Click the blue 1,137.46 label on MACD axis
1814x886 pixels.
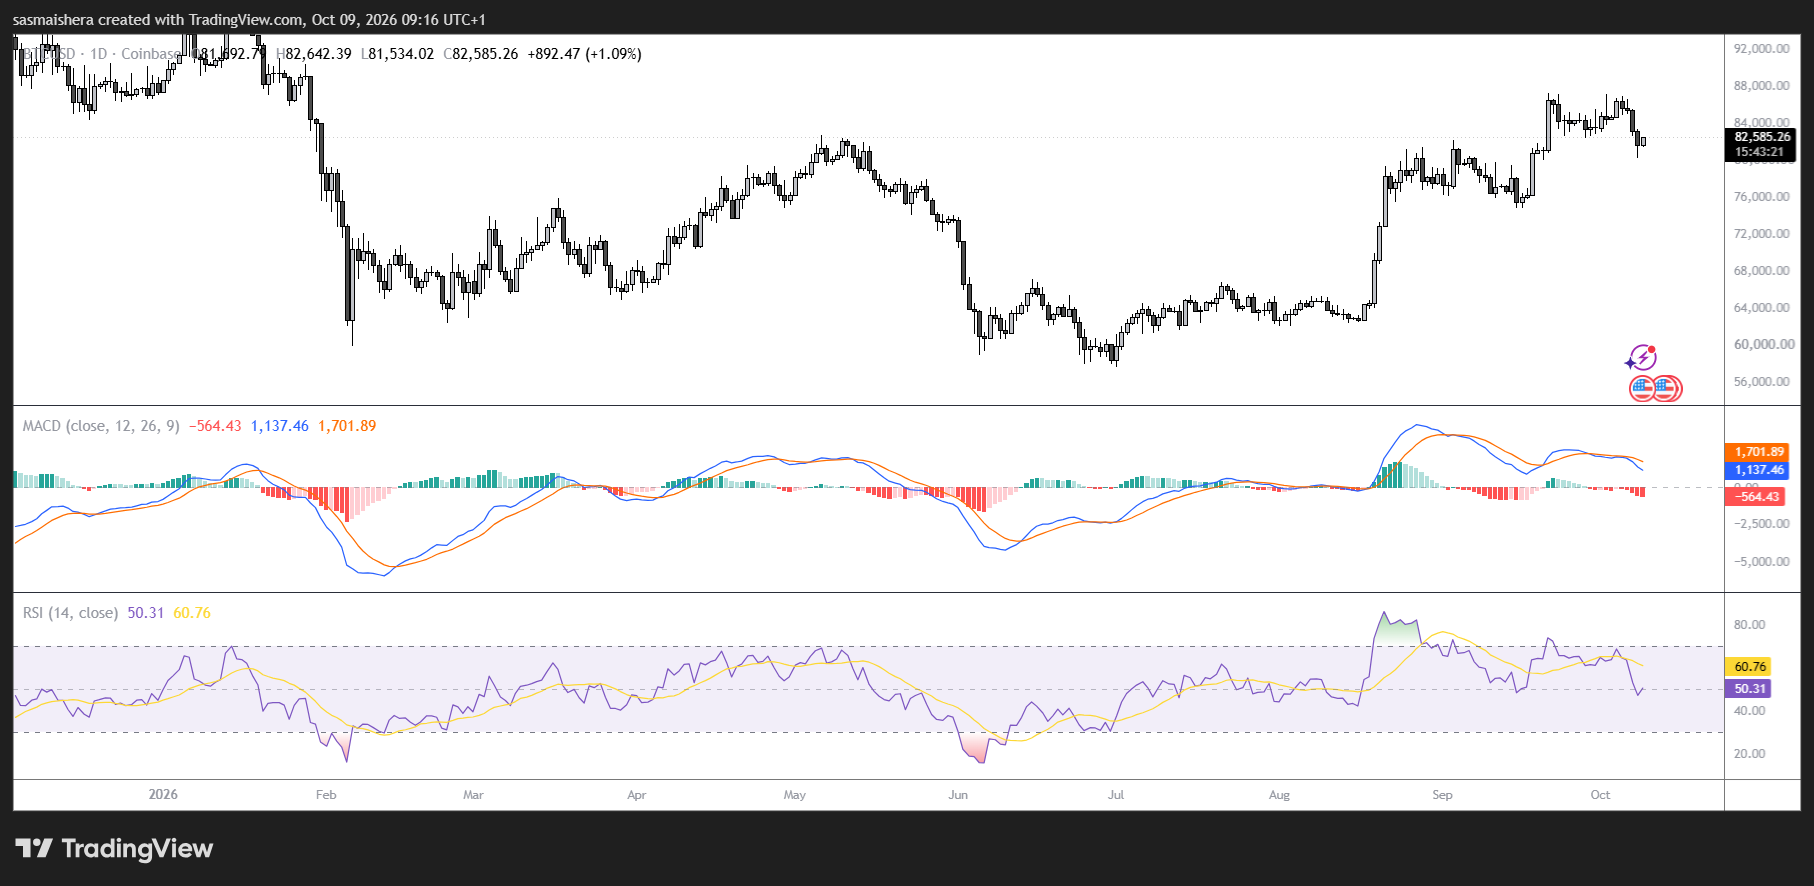click(1758, 470)
